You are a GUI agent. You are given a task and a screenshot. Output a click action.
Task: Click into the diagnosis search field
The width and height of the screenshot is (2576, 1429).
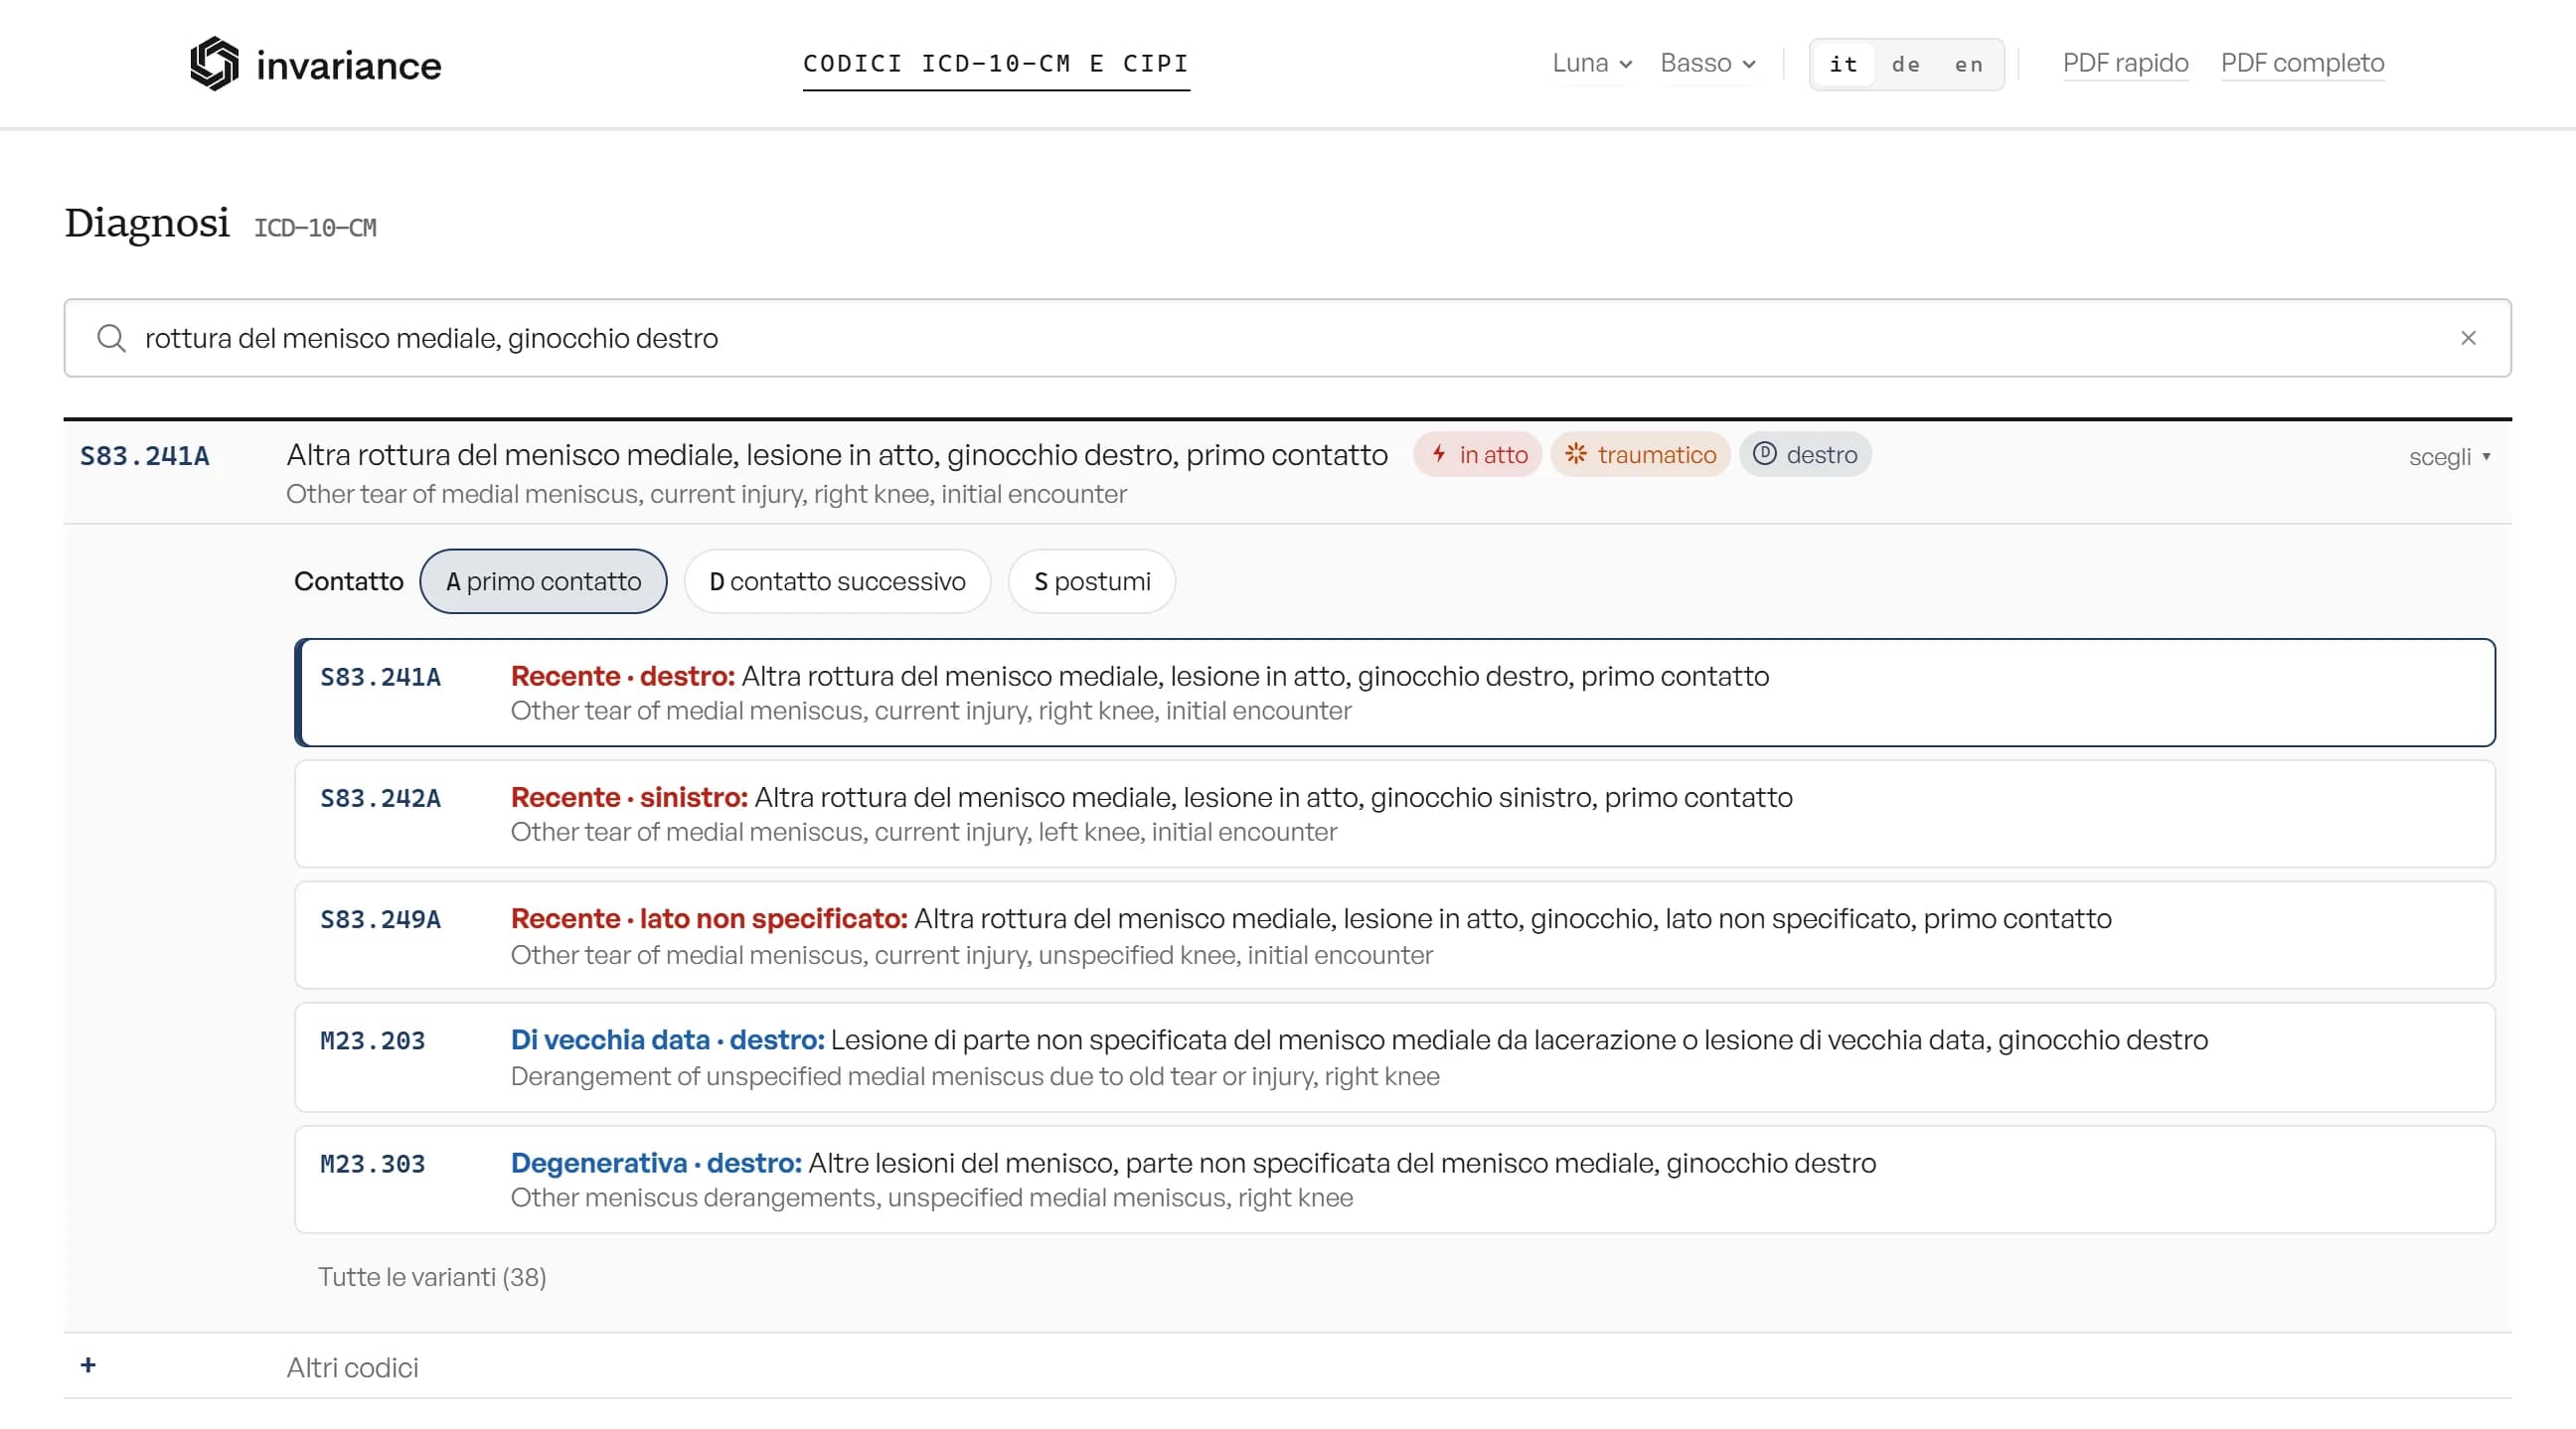click(x=1287, y=338)
